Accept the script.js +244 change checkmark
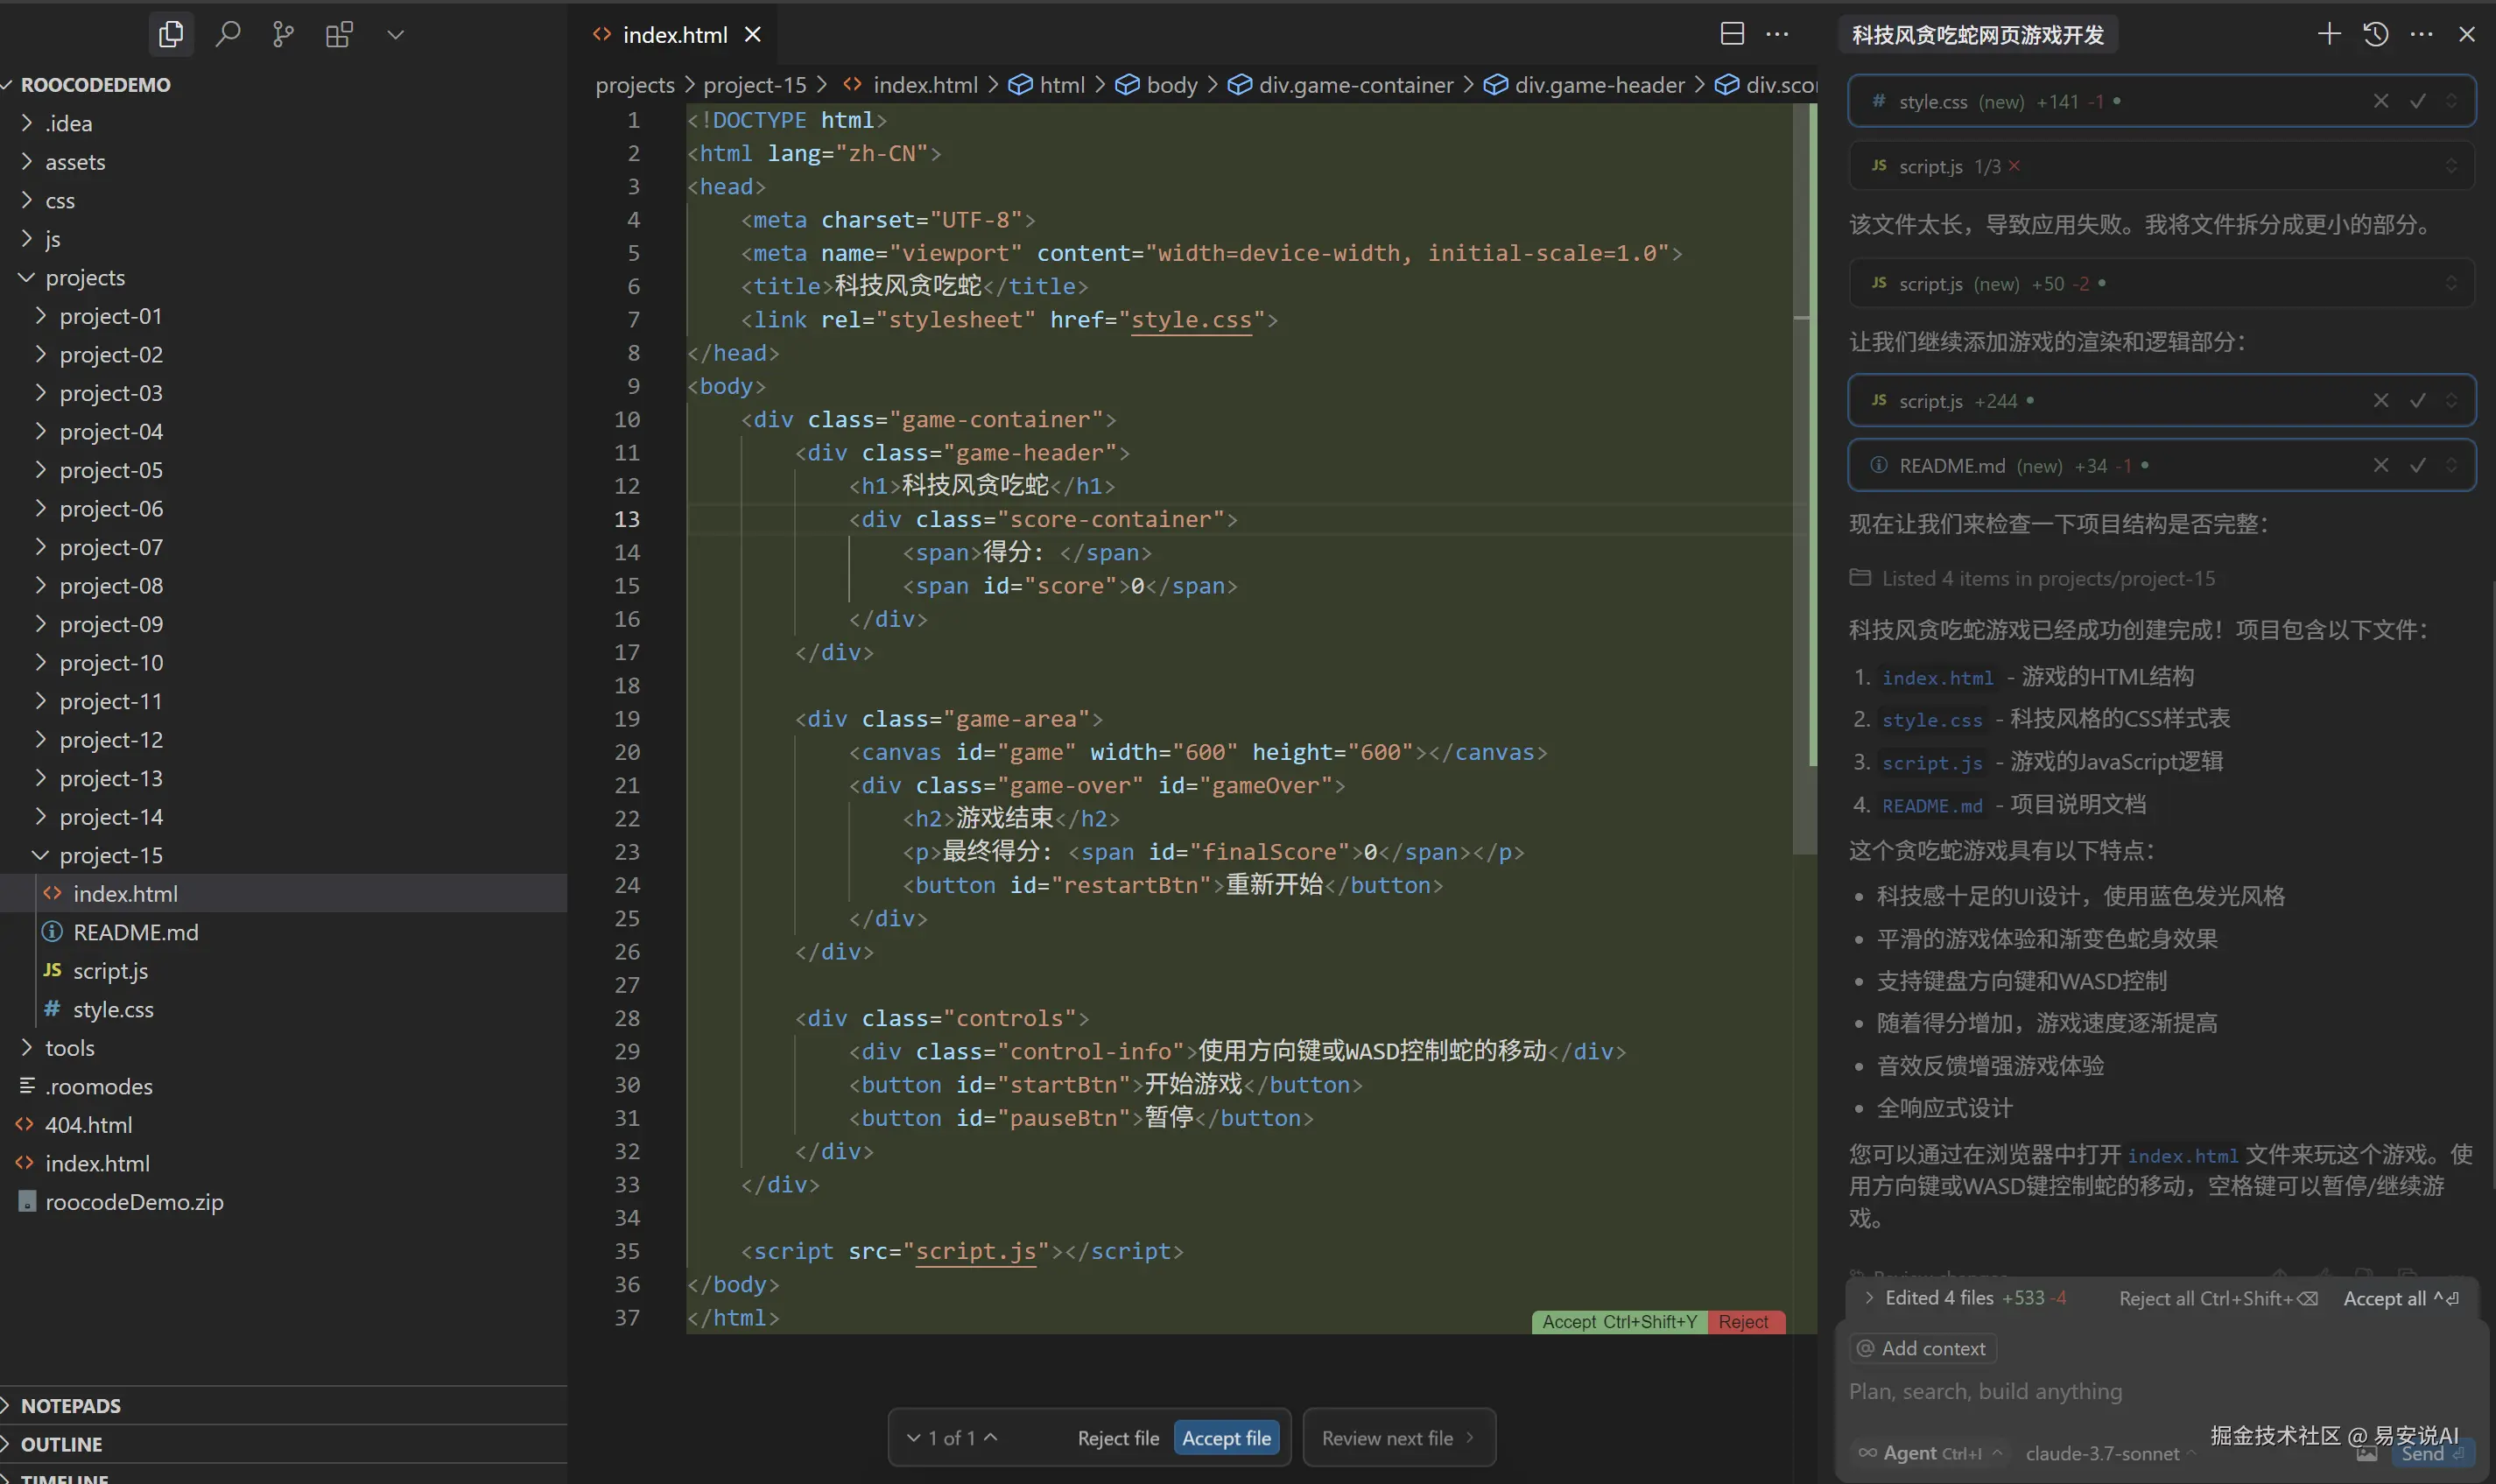Viewport: 2496px width, 1484px height. pyautogui.click(x=2417, y=400)
